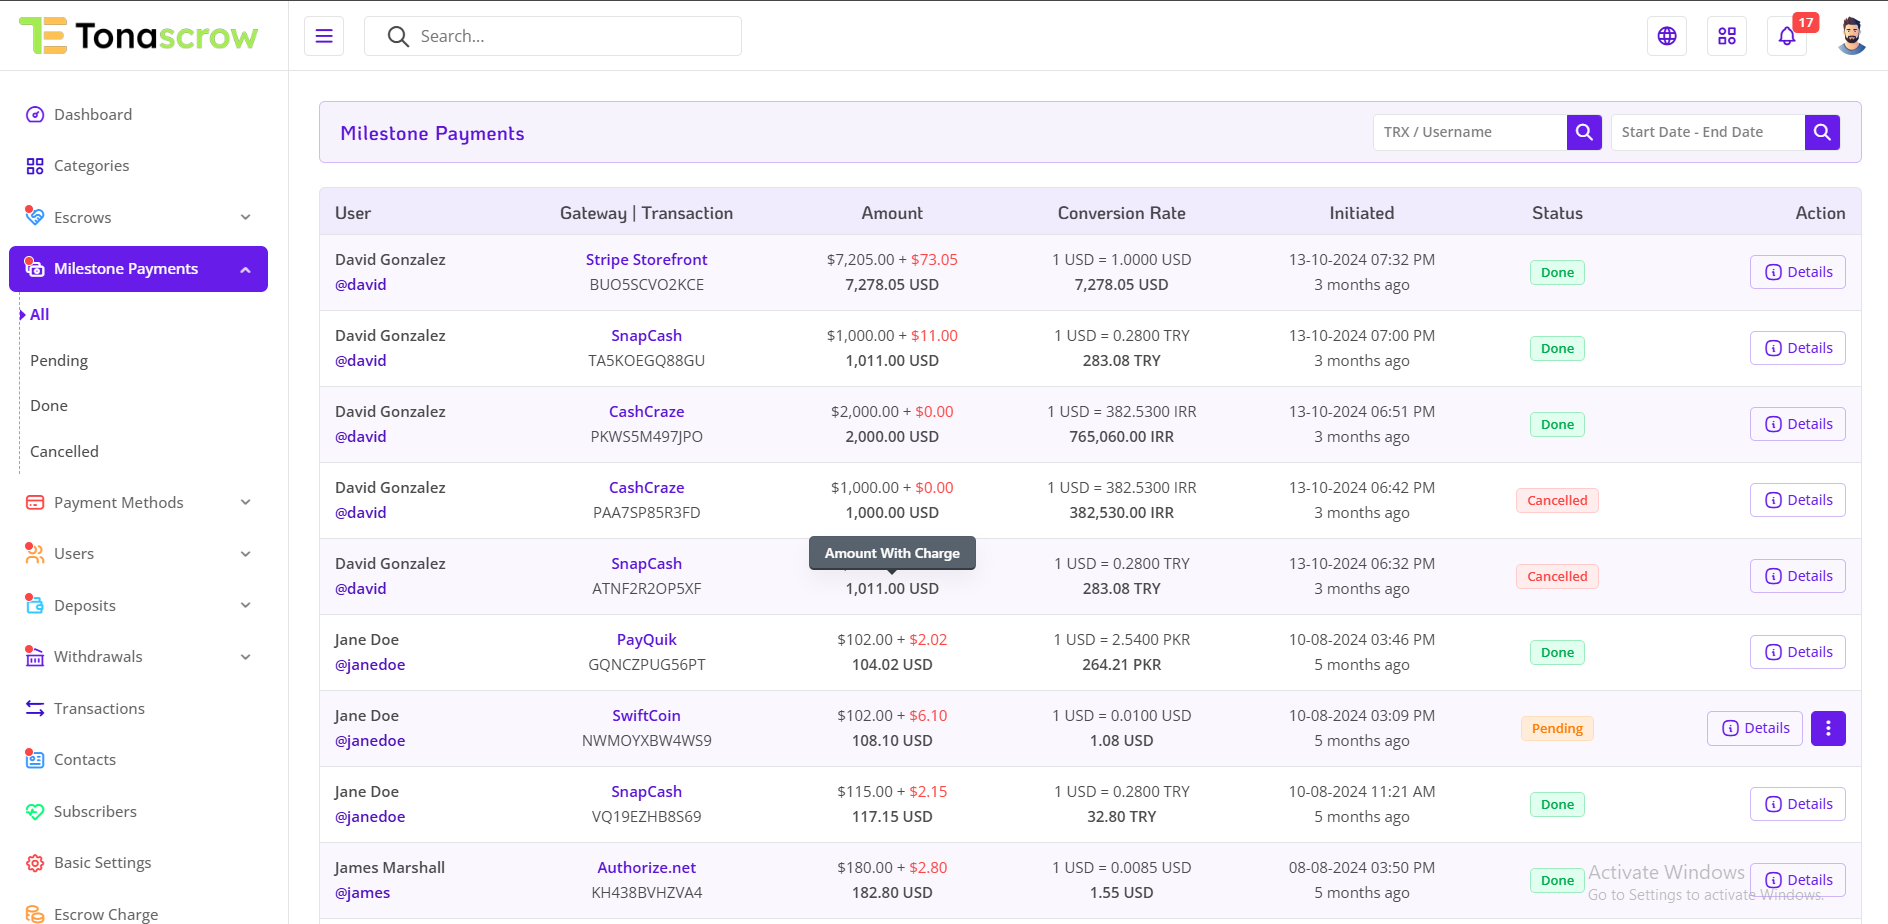Click the date range search button
This screenshot has height=924, width=1888.
pyautogui.click(x=1822, y=132)
